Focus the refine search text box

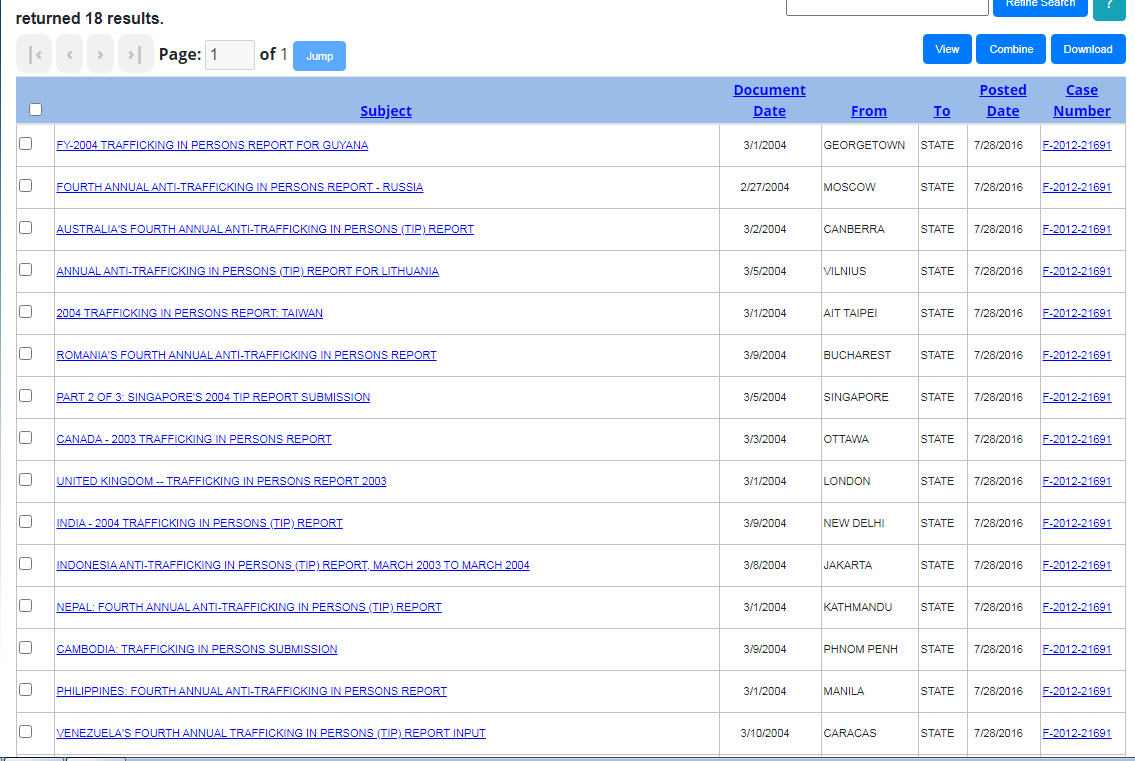(x=887, y=7)
